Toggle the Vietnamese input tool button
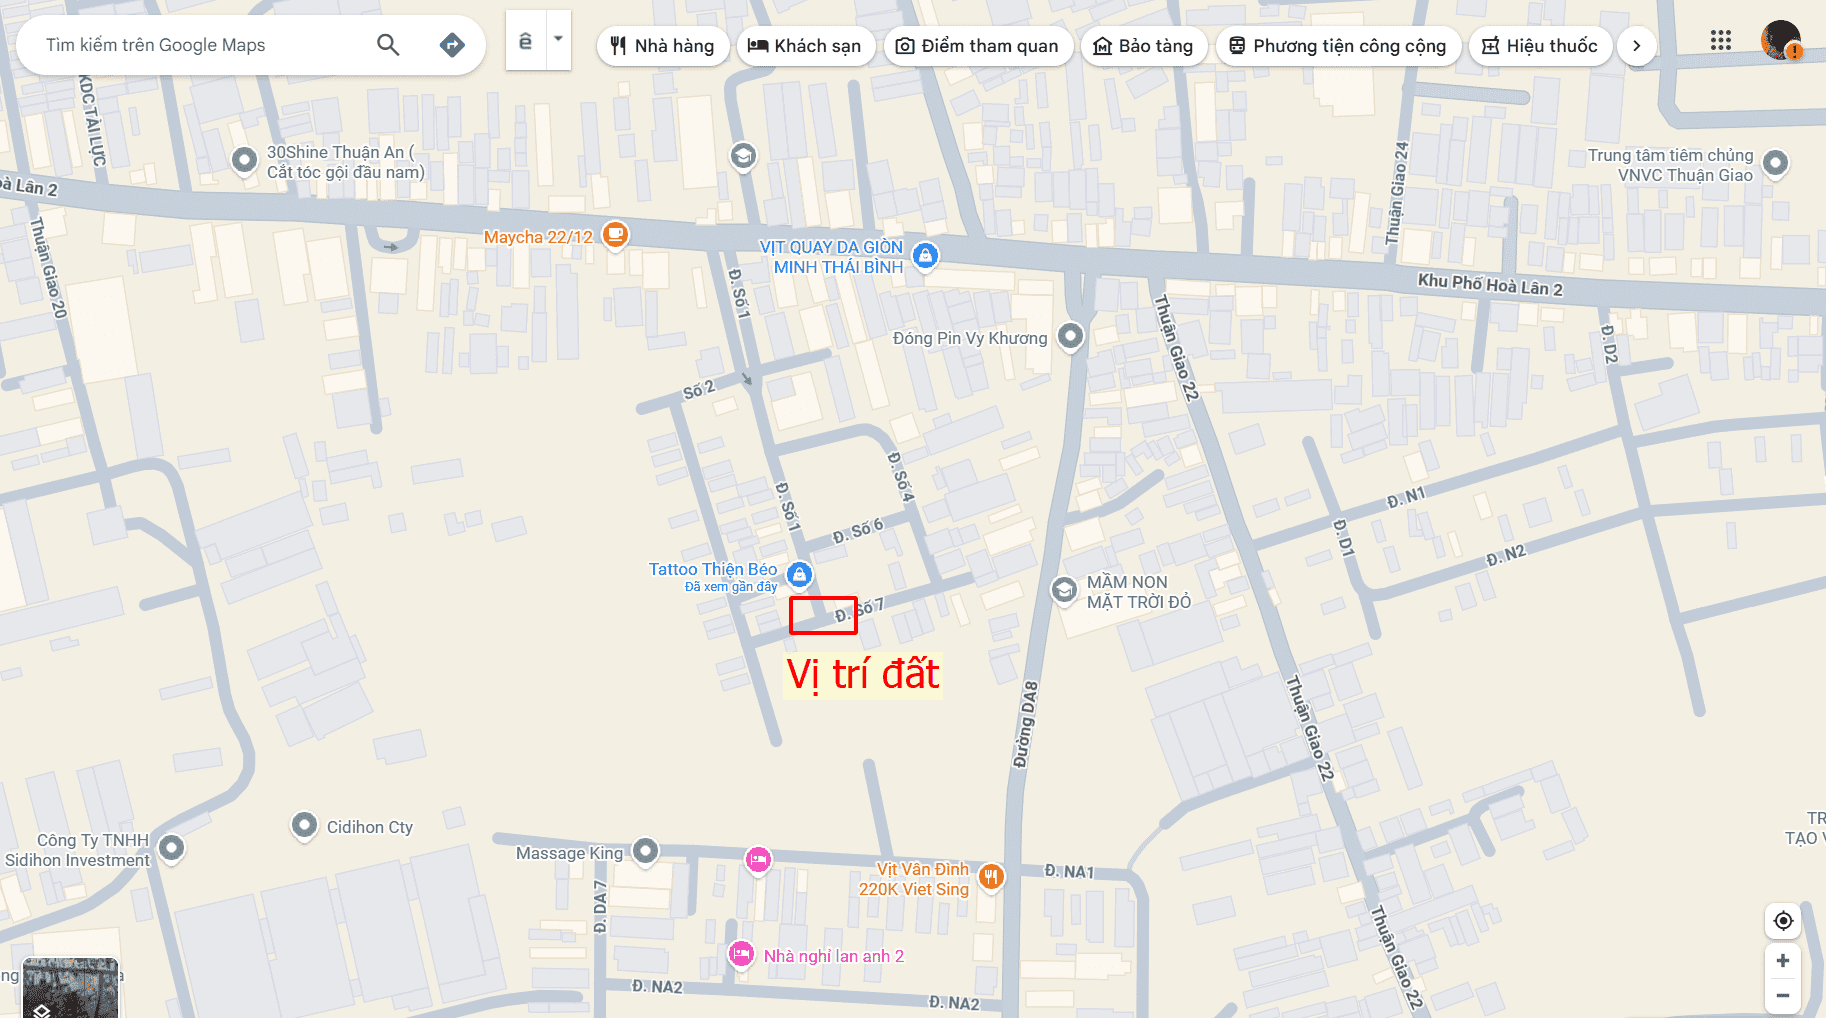1826x1018 pixels. [x=526, y=40]
